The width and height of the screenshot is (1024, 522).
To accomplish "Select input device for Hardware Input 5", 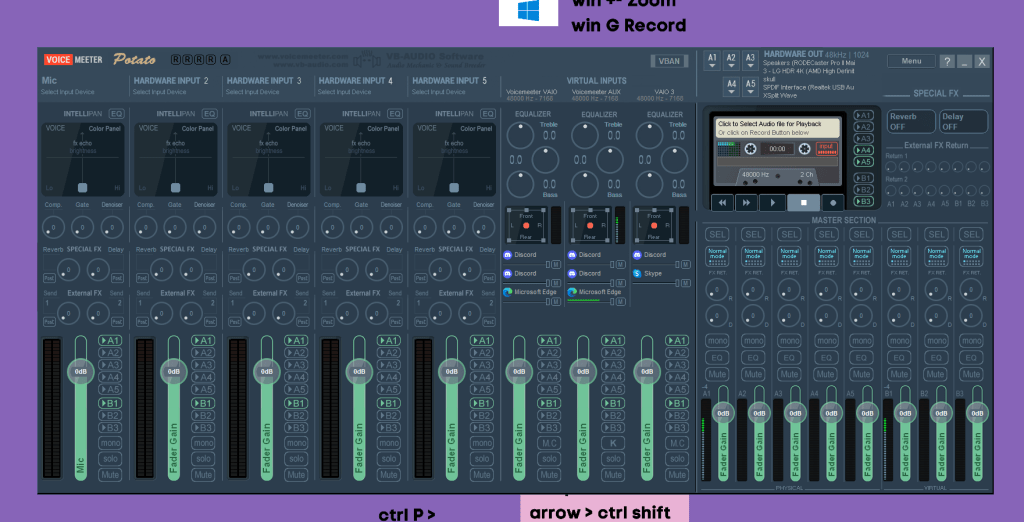I will 439,92.
